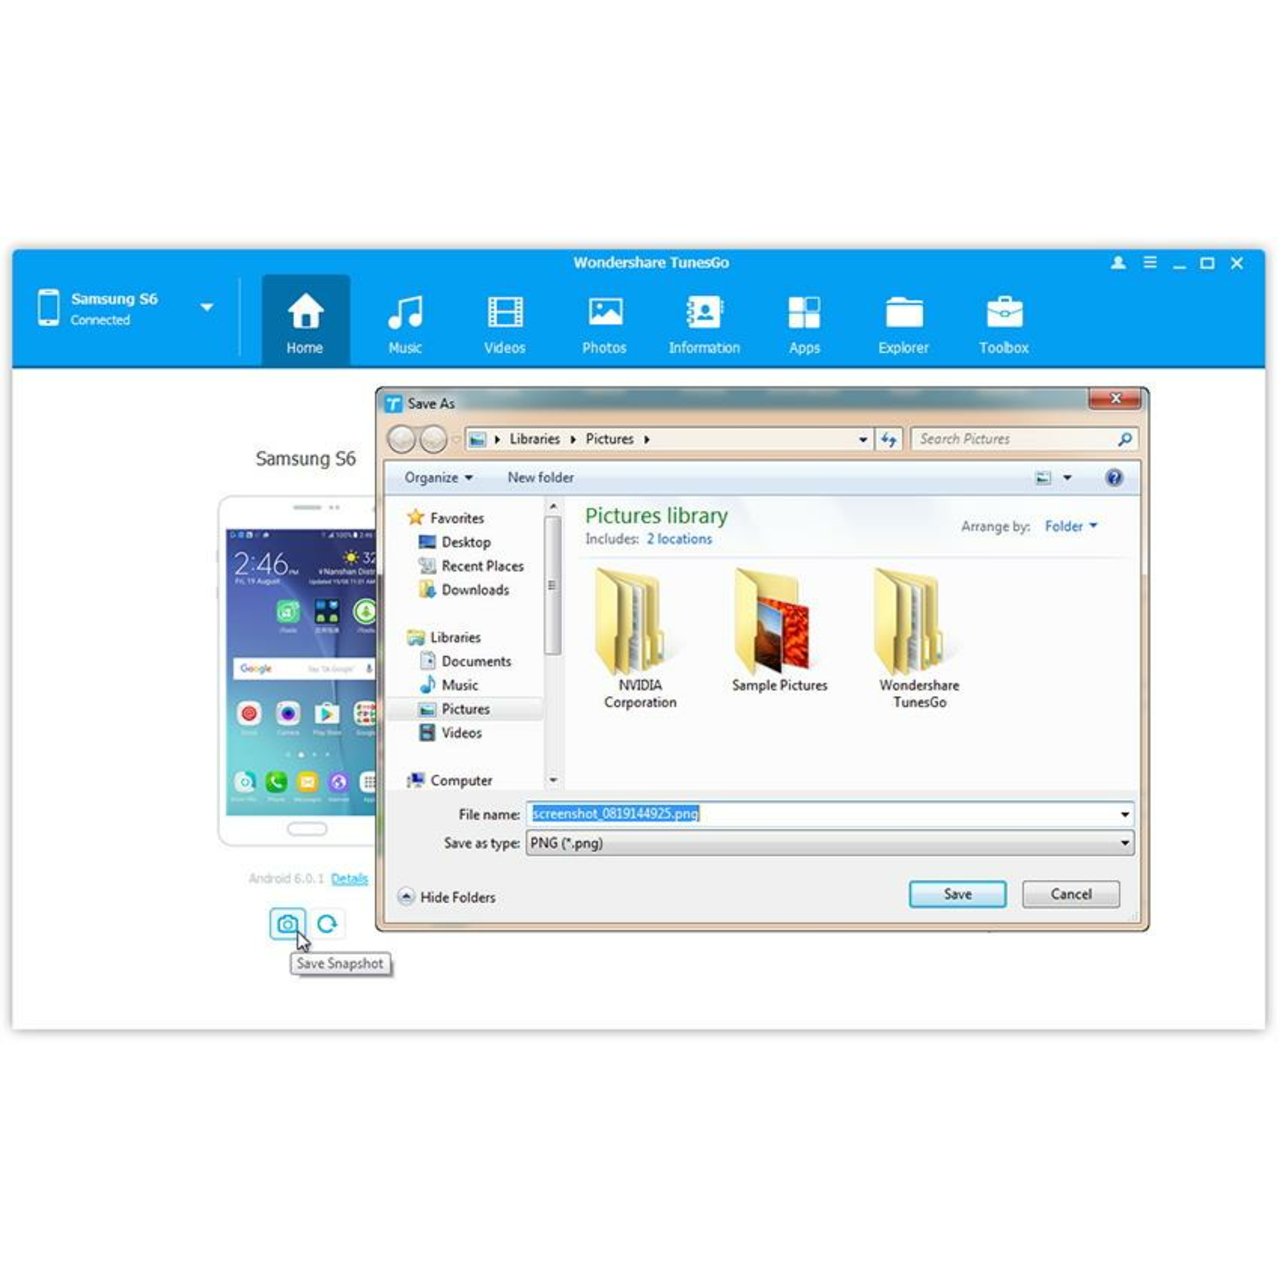Select Libraries in navigation pane

444,637
